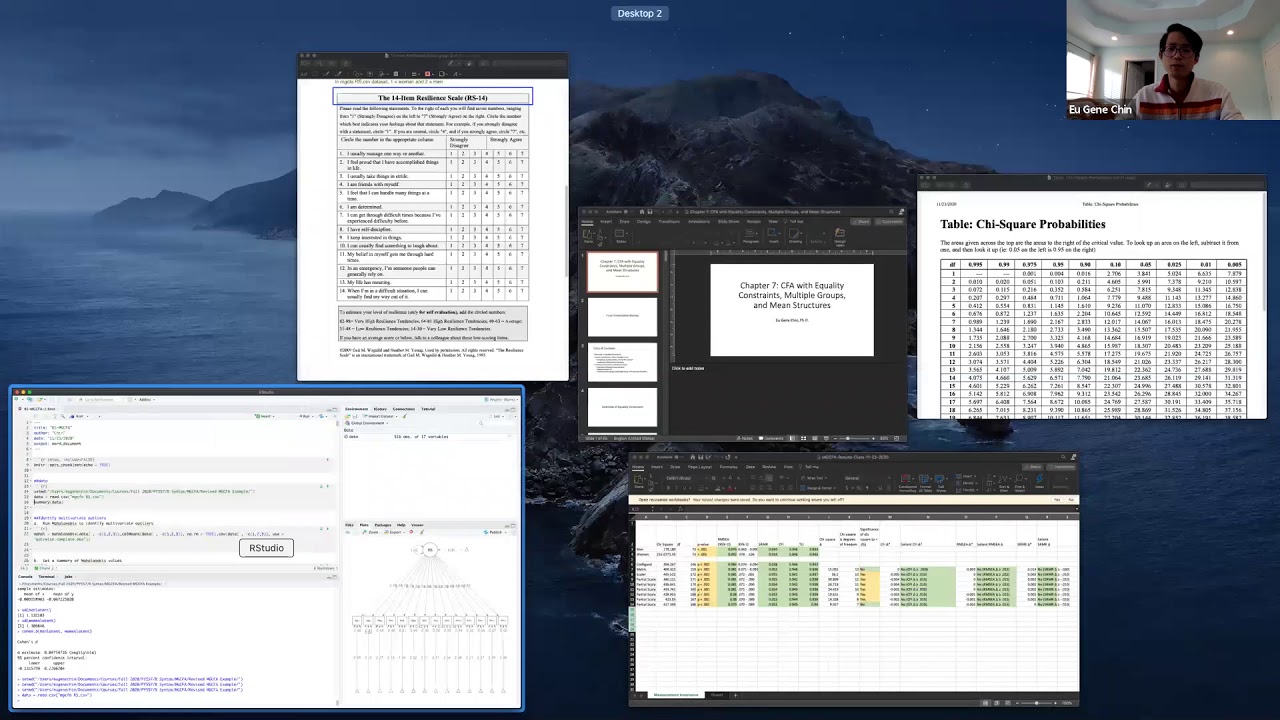Add a new sheet in Excel

coord(735,695)
